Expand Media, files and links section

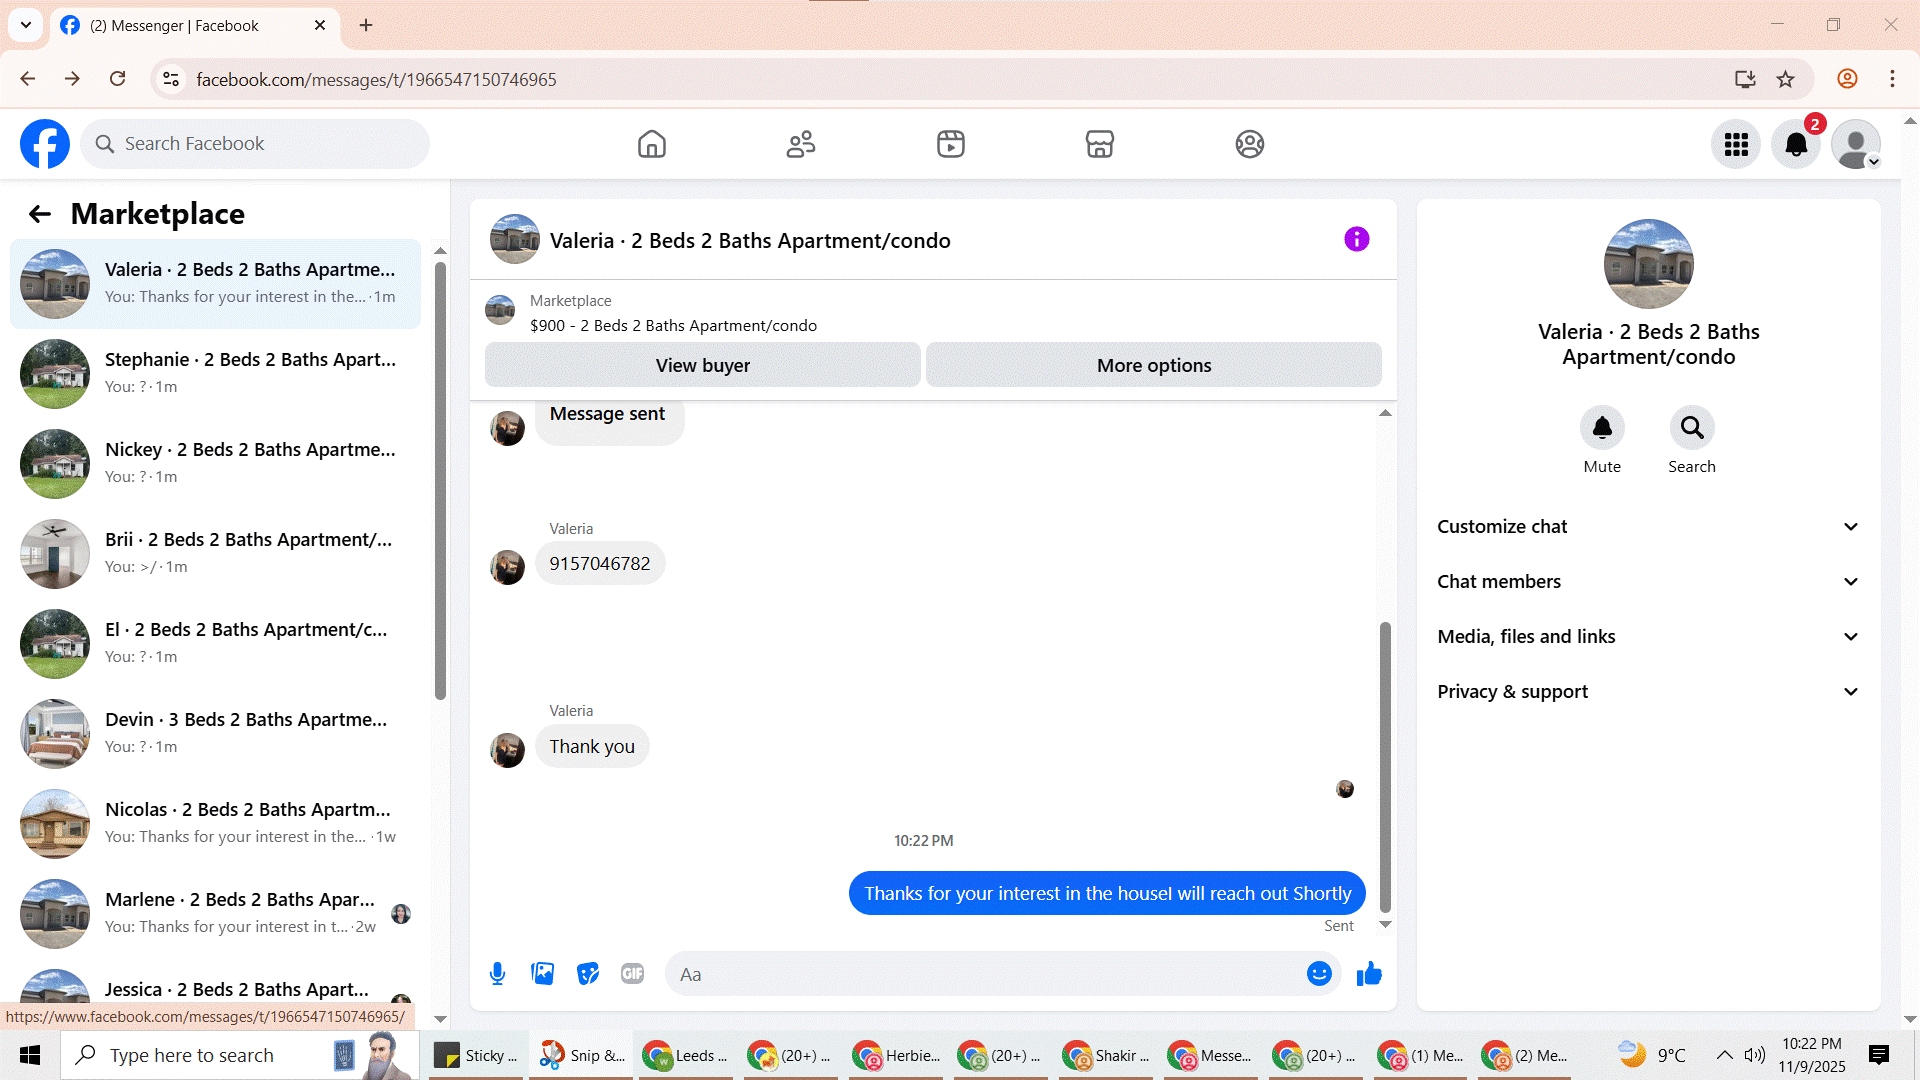point(1648,637)
